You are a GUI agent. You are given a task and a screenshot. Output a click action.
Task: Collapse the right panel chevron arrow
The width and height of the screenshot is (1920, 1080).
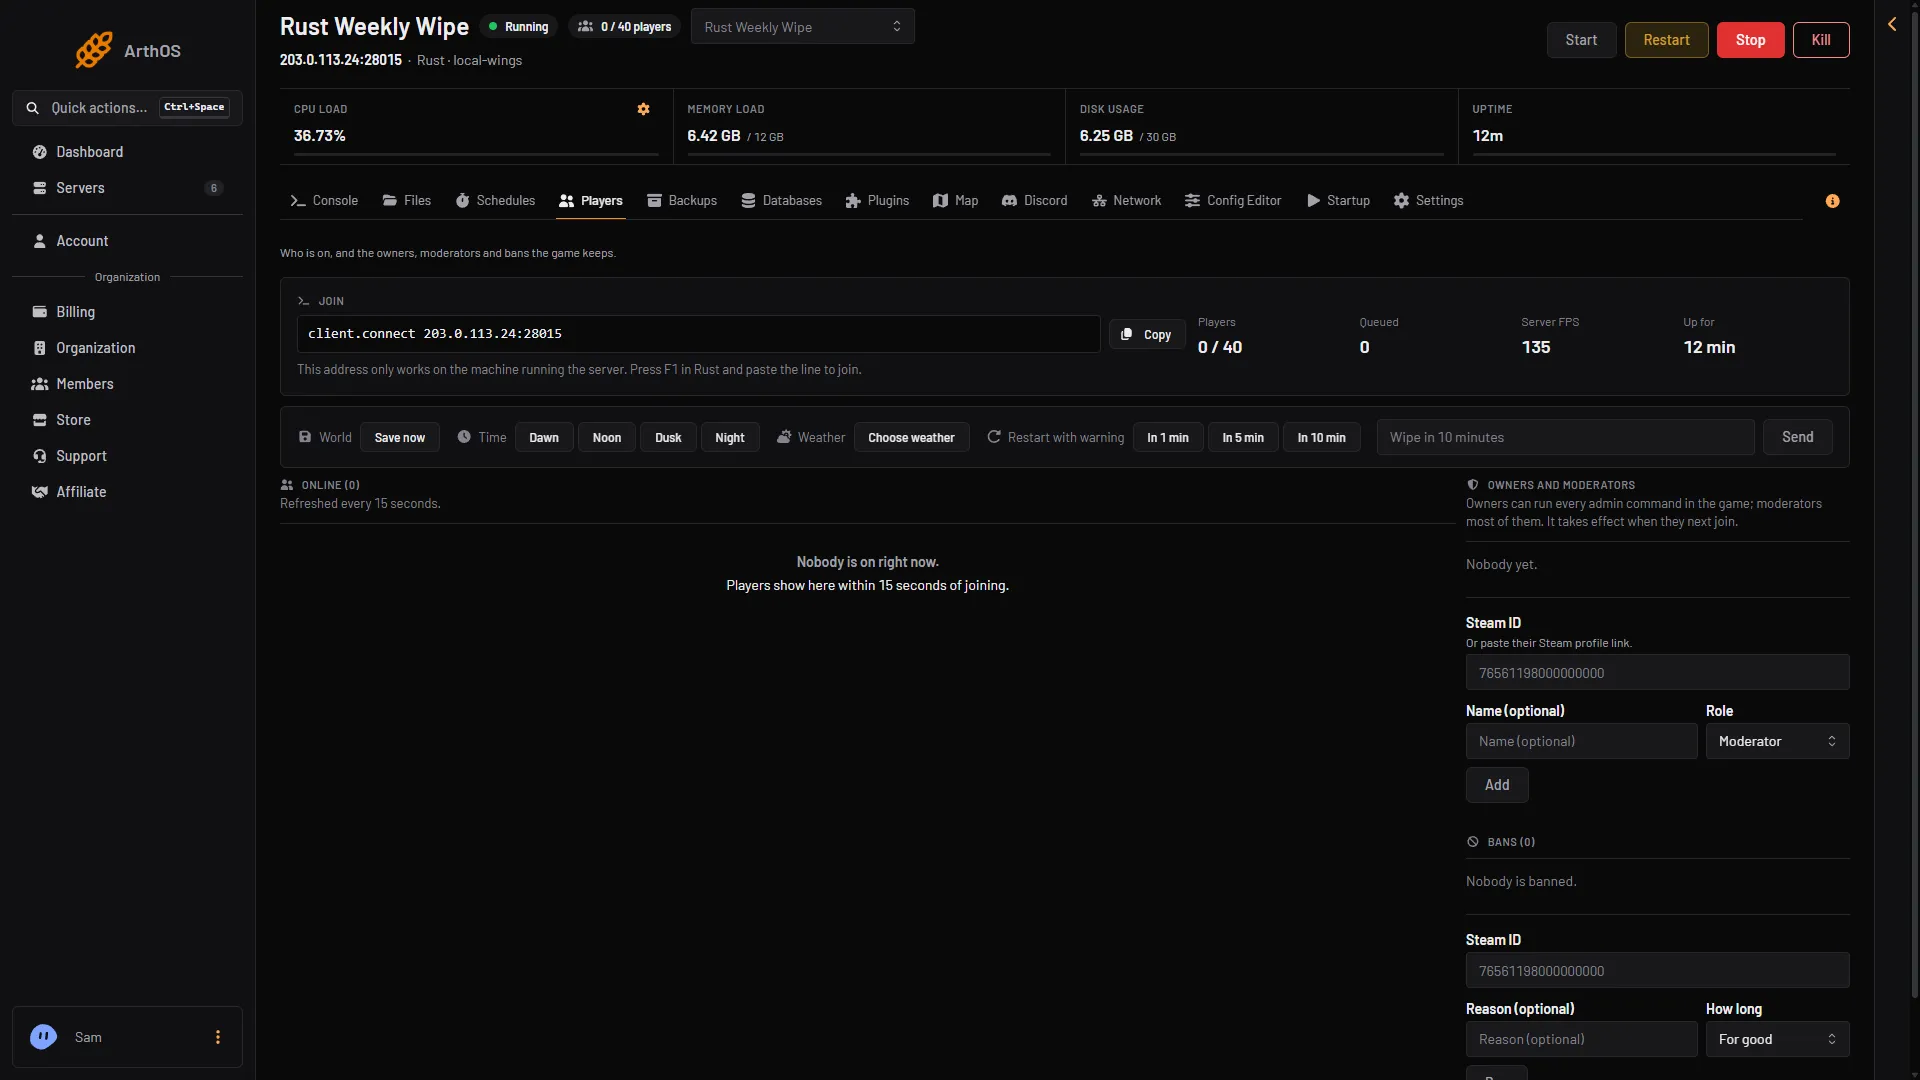pyautogui.click(x=1892, y=24)
